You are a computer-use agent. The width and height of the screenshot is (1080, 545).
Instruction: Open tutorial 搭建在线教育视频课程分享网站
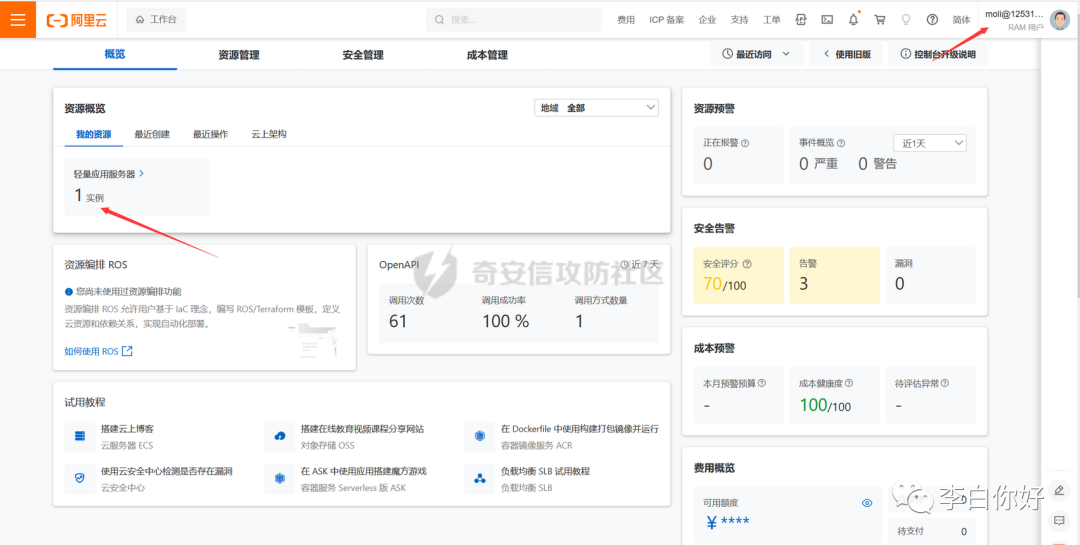(362, 429)
